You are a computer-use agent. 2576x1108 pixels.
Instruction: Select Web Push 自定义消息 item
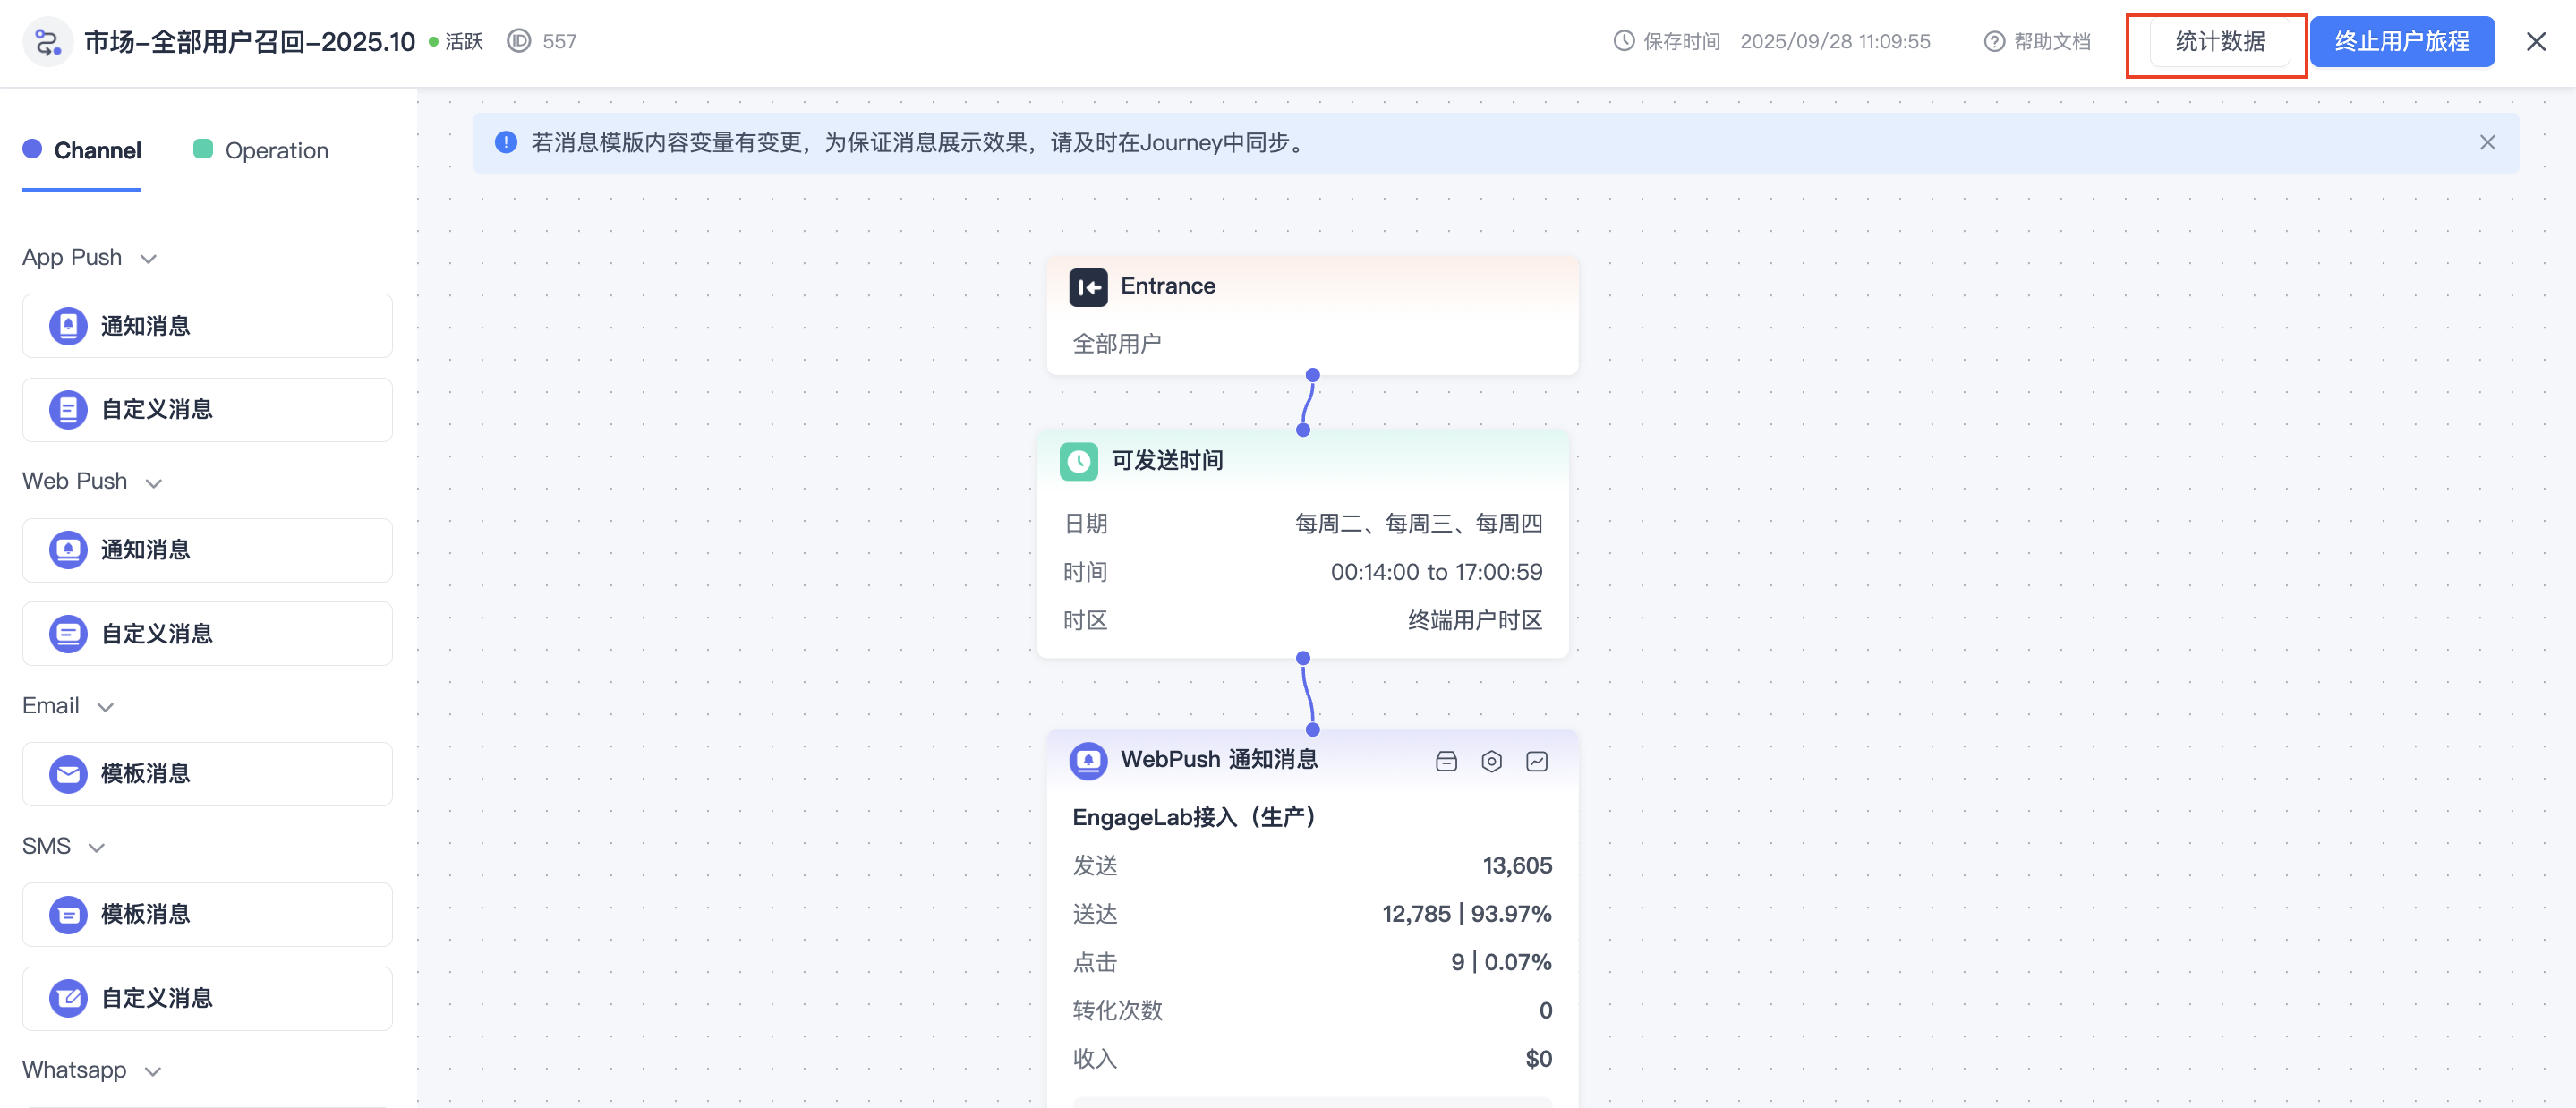point(207,633)
